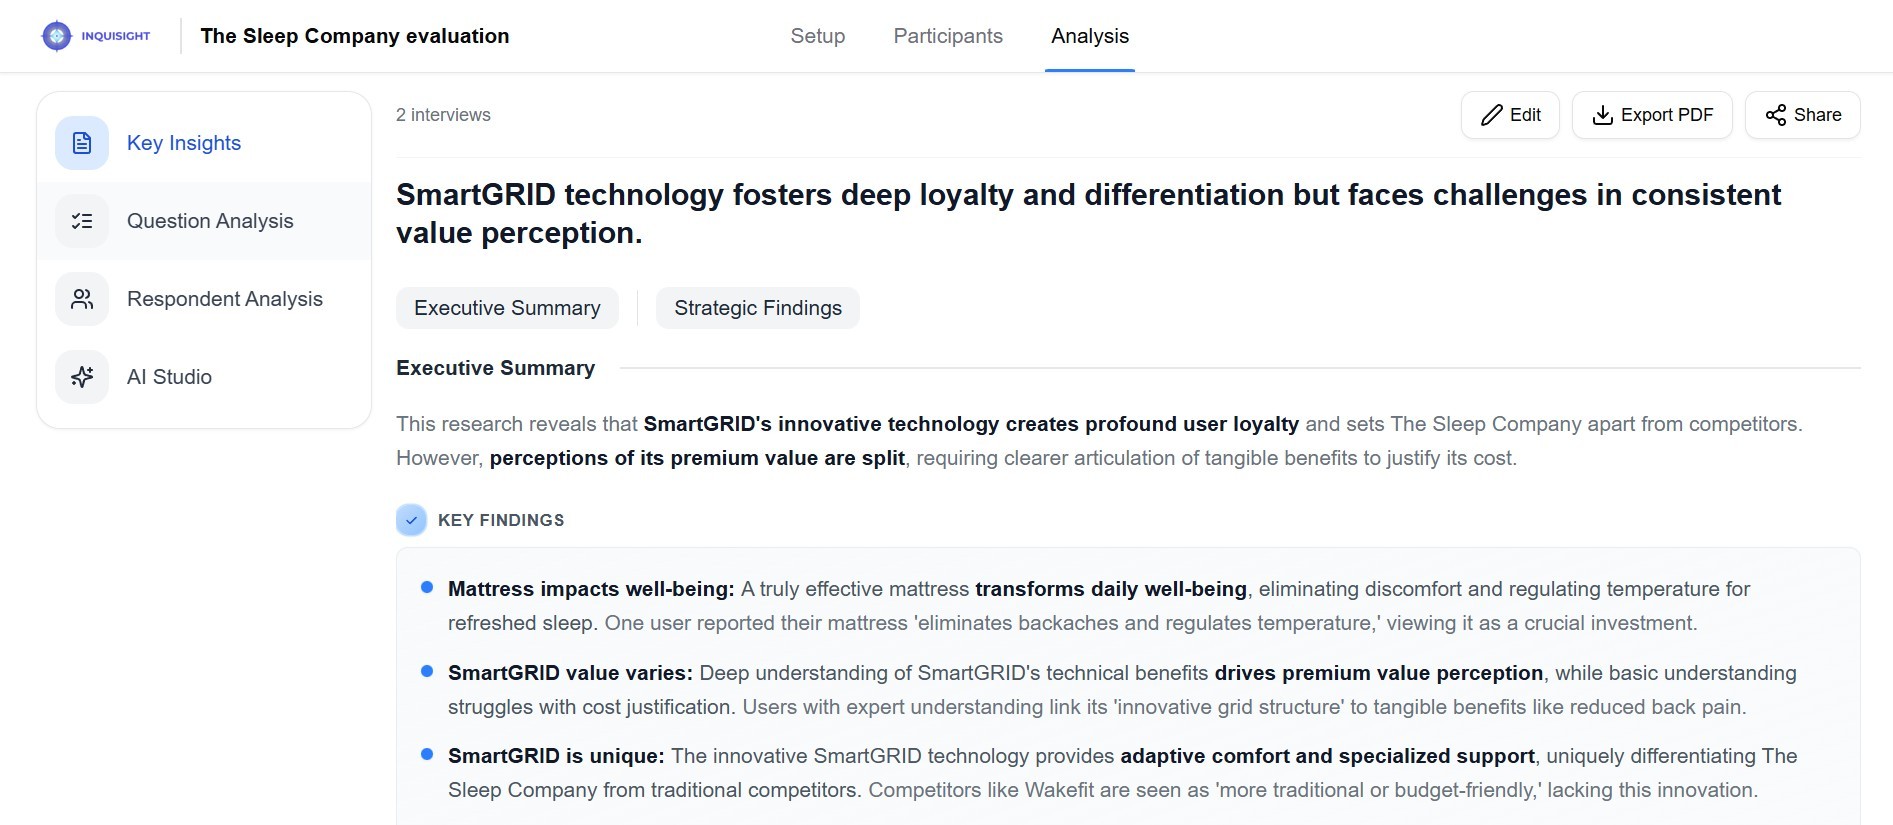Image resolution: width=1893 pixels, height=825 pixels.
Task: Click the Edit button label
Action: coord(1525,115)
